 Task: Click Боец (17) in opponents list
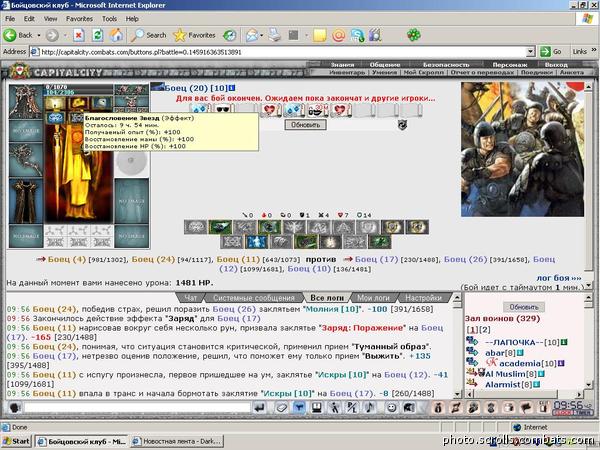coord(377,259)
